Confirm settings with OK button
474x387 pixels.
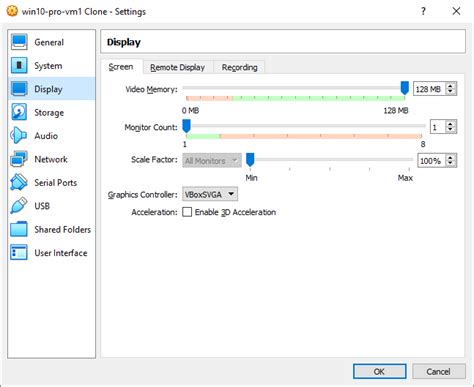pyautogui.click(x=379, y=371)
